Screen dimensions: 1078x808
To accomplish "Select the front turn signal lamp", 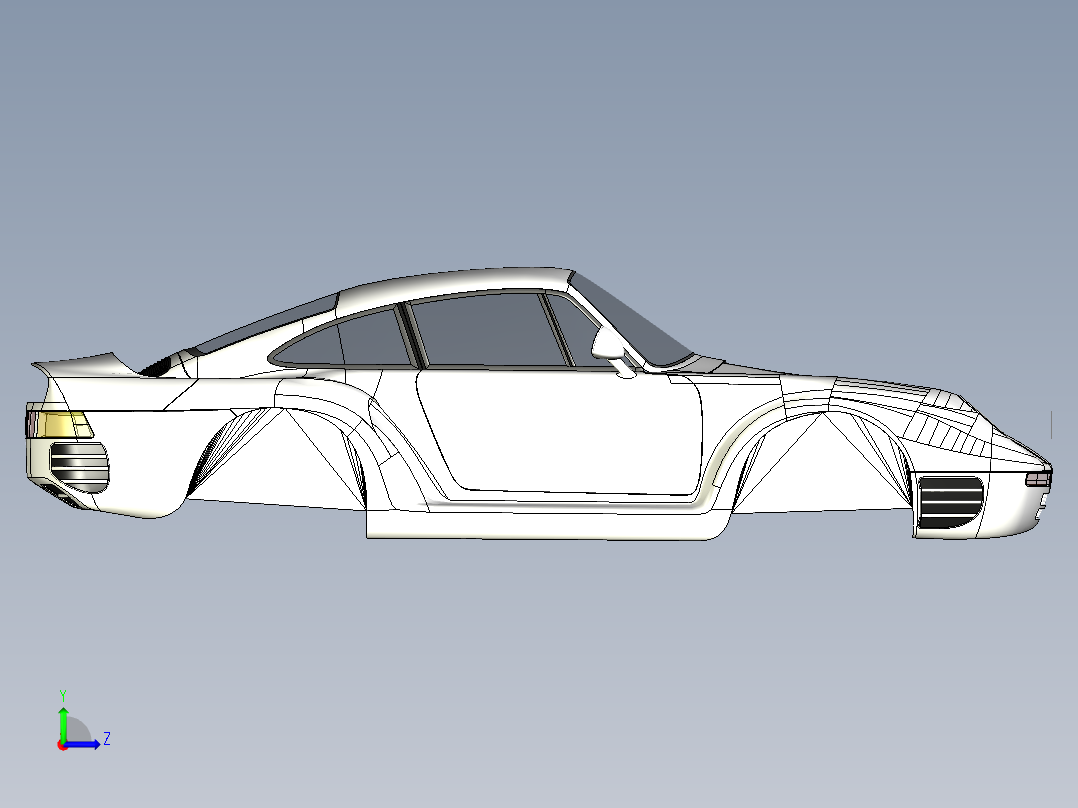I will [x=1037, y=479].
